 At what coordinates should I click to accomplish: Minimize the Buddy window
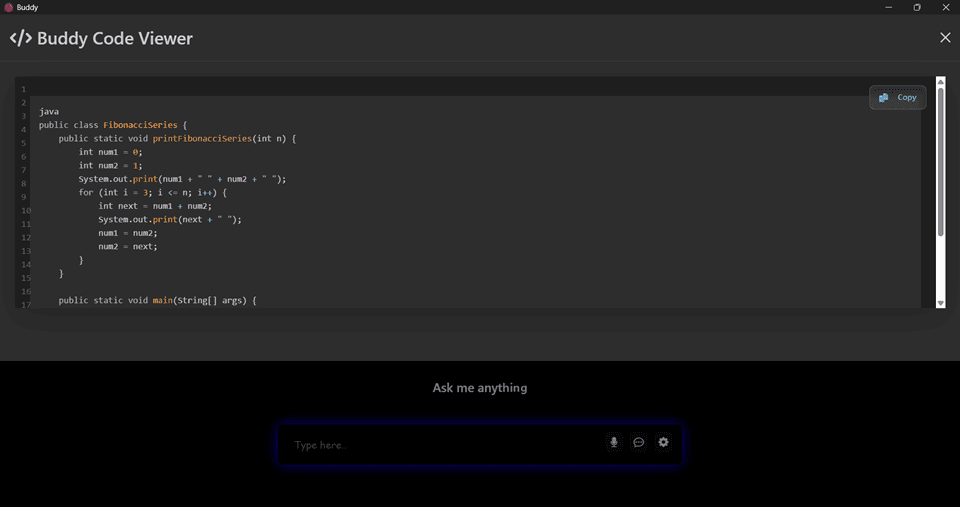888,7
